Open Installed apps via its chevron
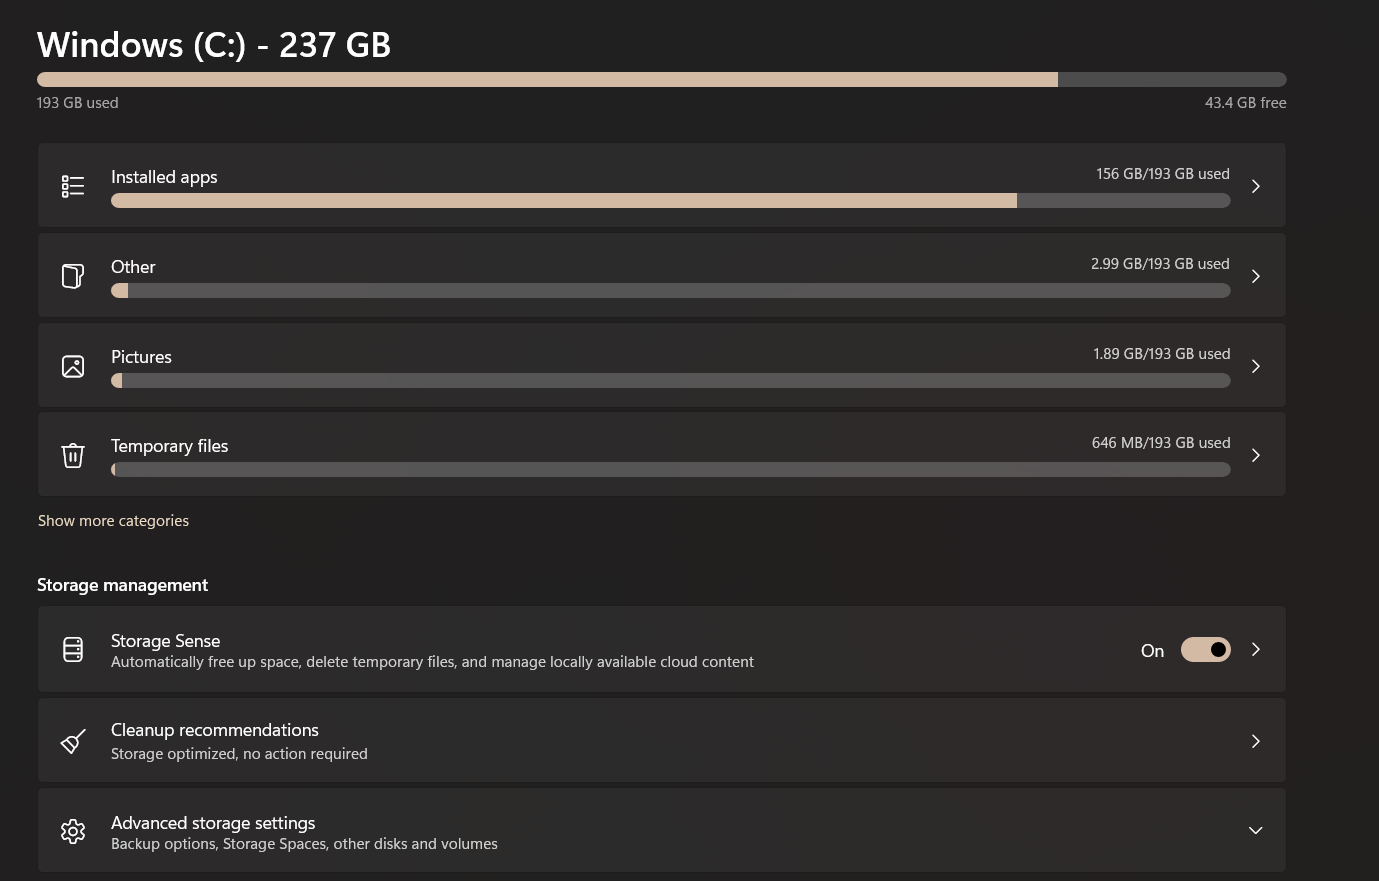Screen dimensions: 1379x881 tap(1255, 185)
